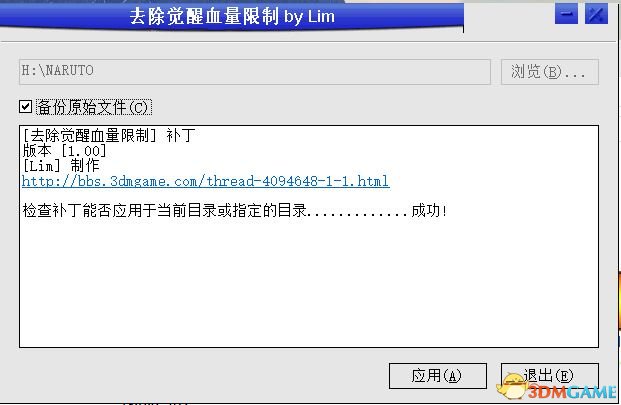
Task: Click empty area of the log box
Action: [x=309, y=285]
